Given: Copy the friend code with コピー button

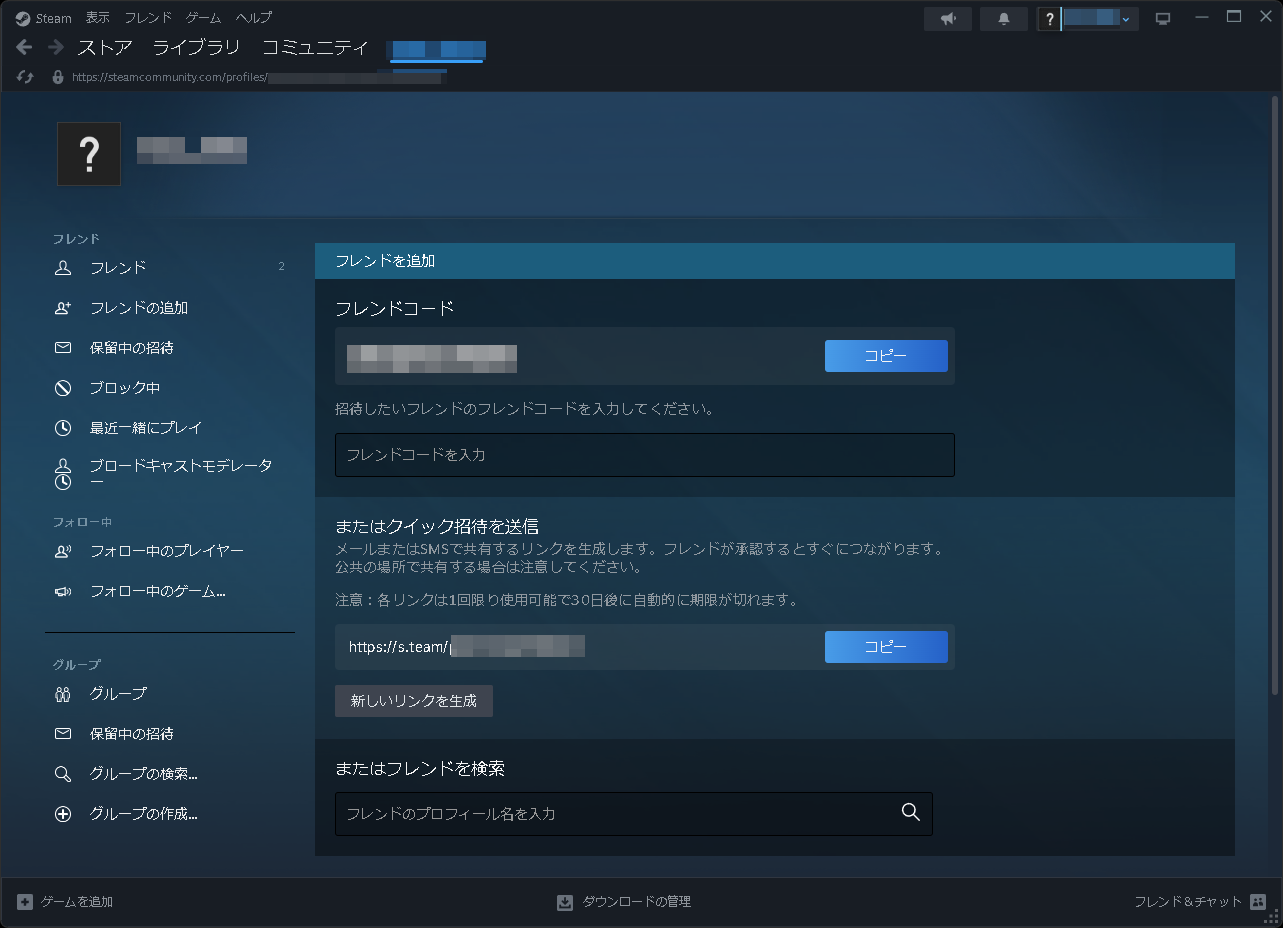Looking at the screenshot, I should point(885,355).
